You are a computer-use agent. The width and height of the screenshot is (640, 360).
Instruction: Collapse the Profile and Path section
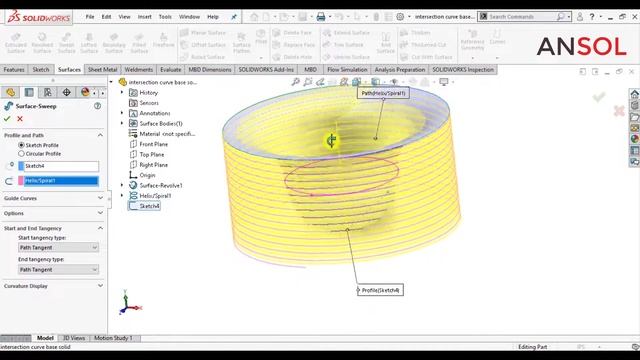(x=100, y=135)
